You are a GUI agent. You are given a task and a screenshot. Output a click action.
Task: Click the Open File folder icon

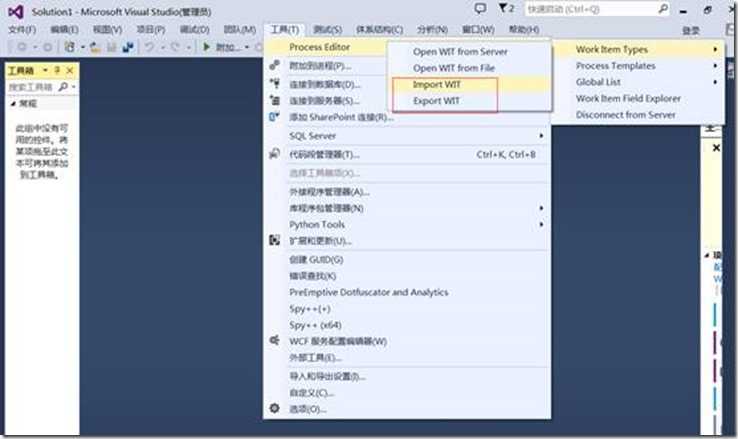(96, 47)
